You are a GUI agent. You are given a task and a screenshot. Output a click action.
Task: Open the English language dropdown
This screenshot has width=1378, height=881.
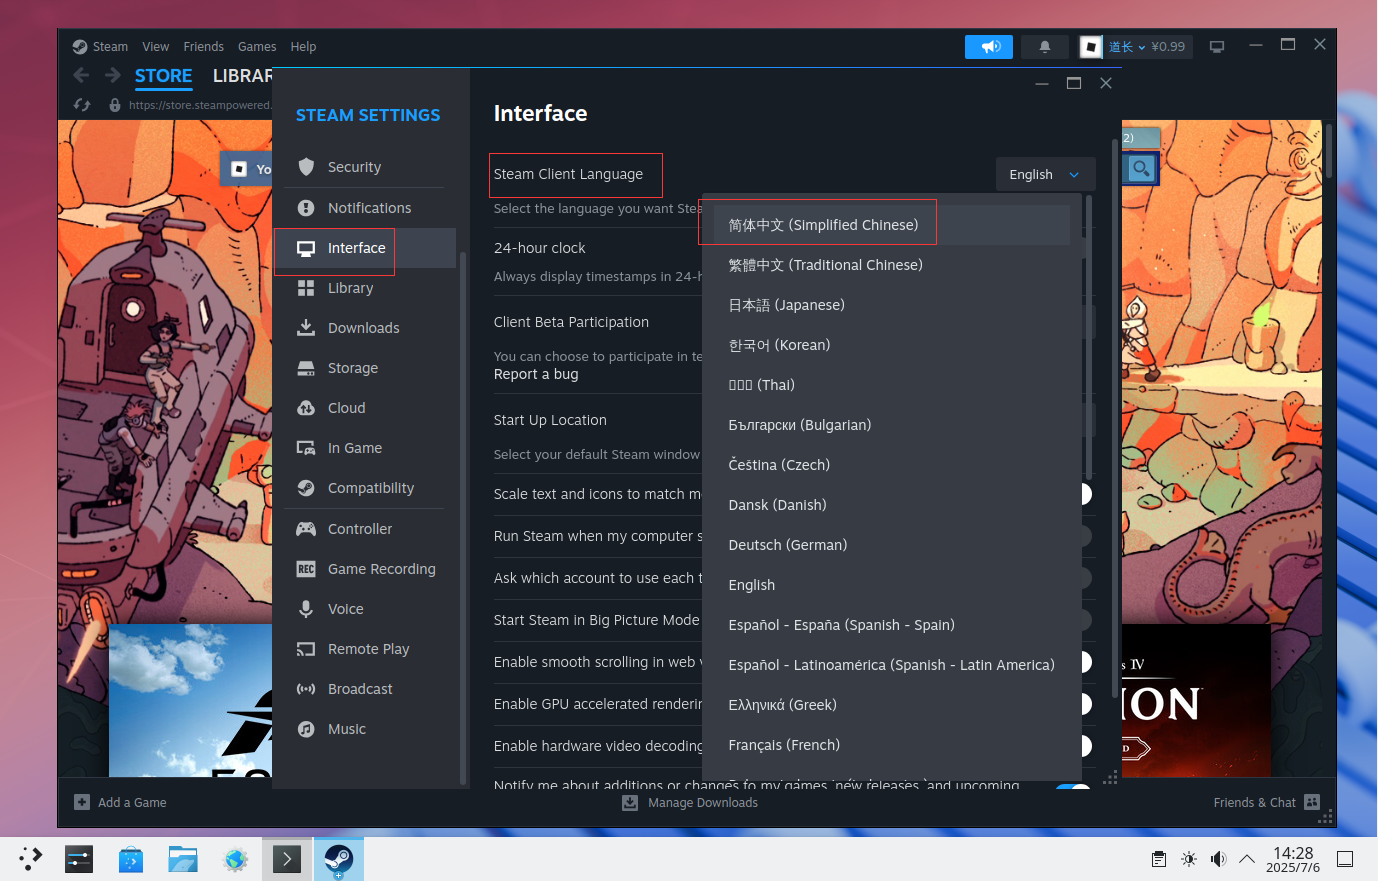[x=1045, y=174]
